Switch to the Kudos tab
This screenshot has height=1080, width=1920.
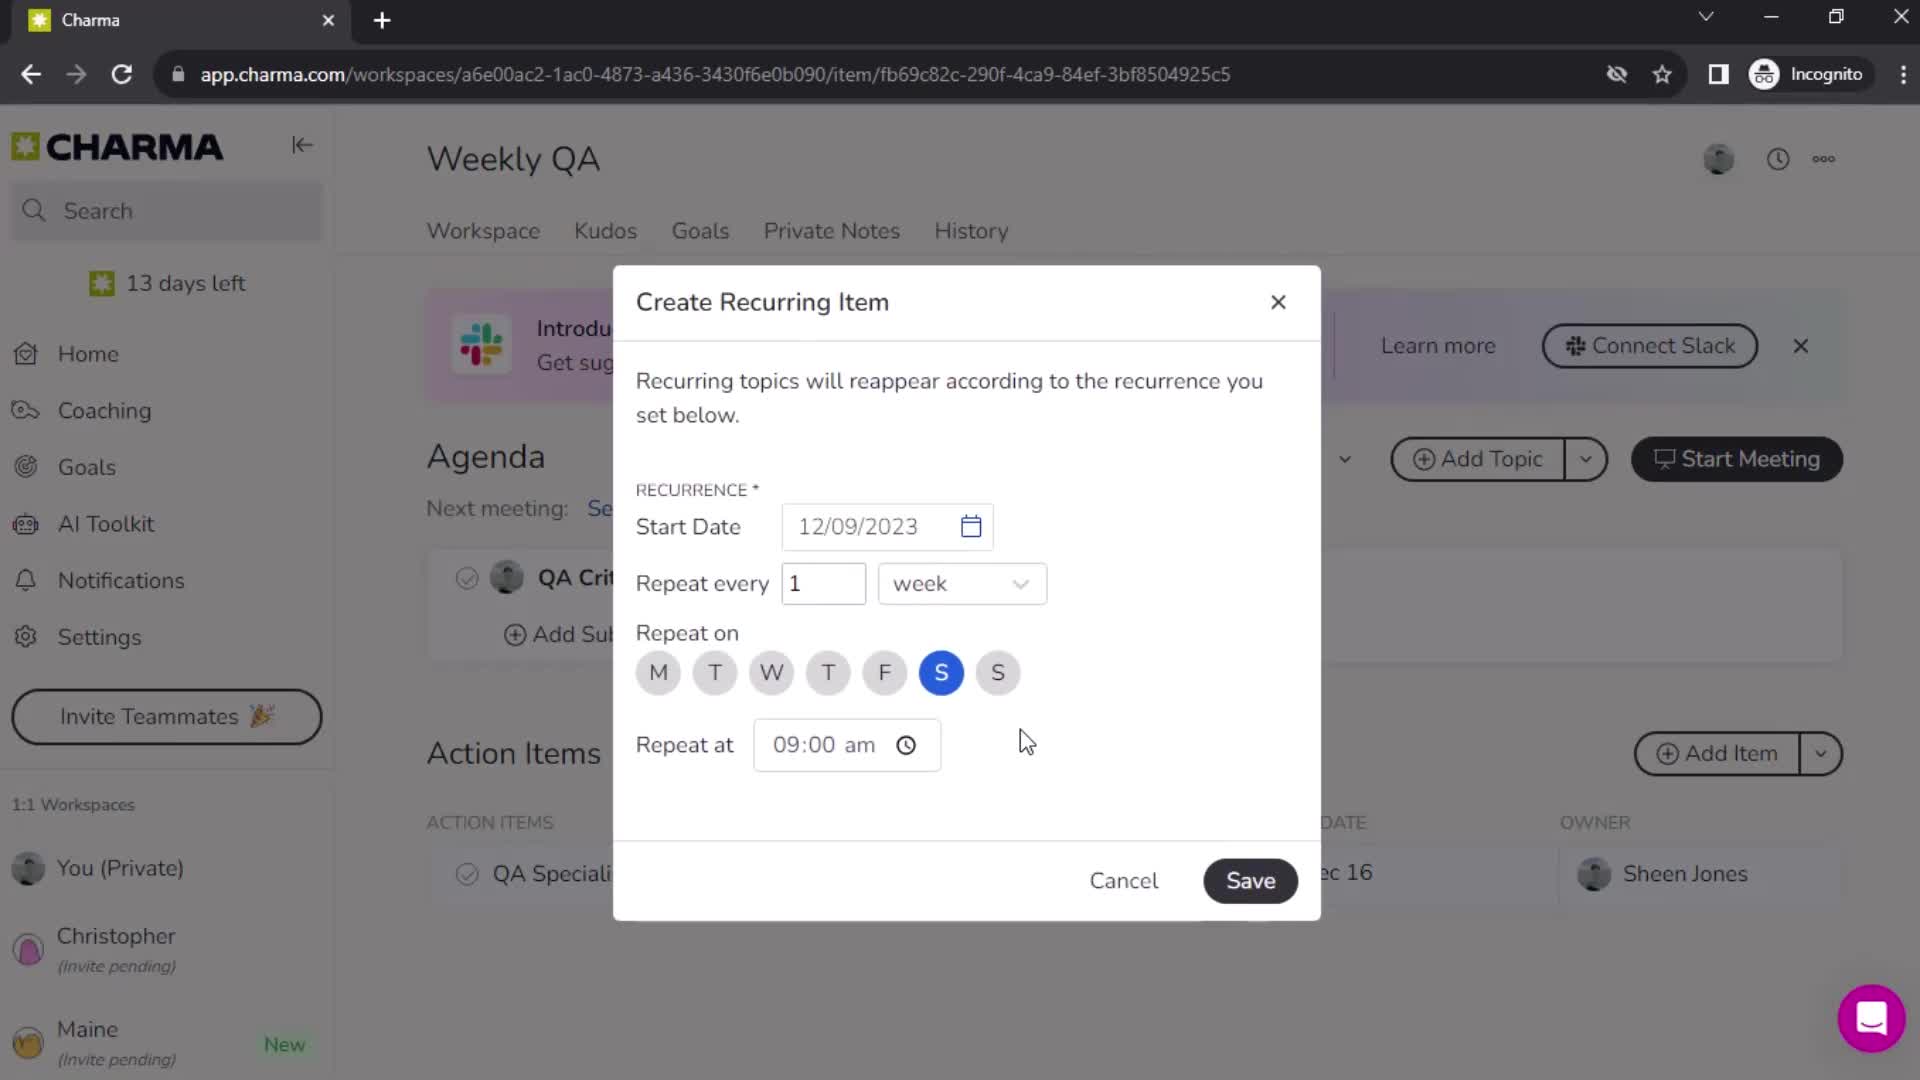(x=605, y=232)
